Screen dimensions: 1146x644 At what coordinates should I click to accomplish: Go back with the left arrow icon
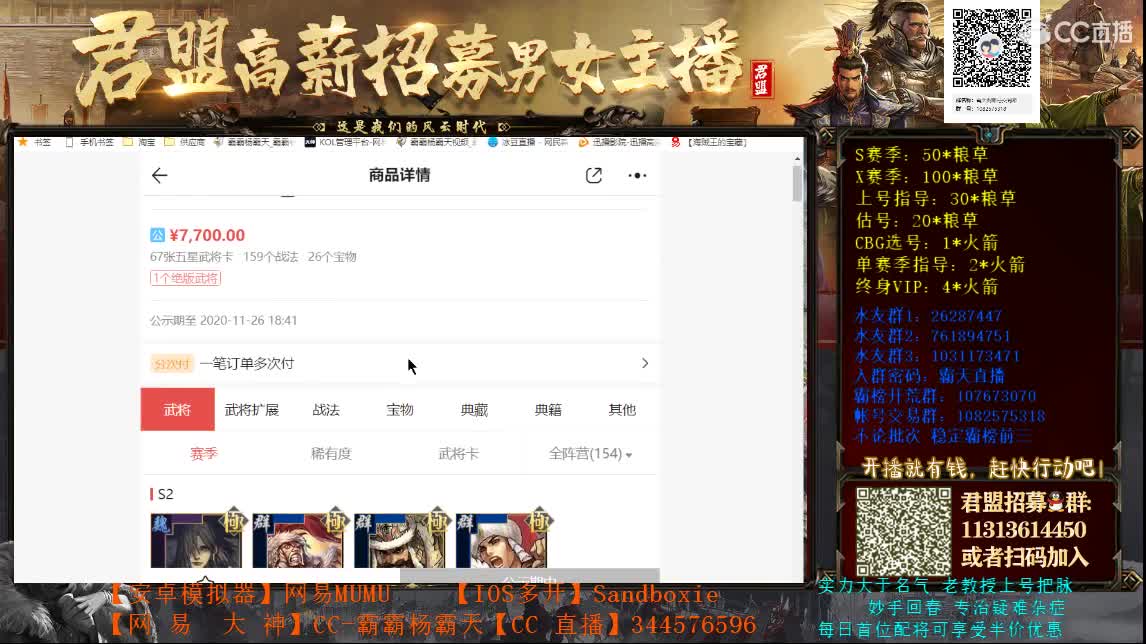point(159,175)
